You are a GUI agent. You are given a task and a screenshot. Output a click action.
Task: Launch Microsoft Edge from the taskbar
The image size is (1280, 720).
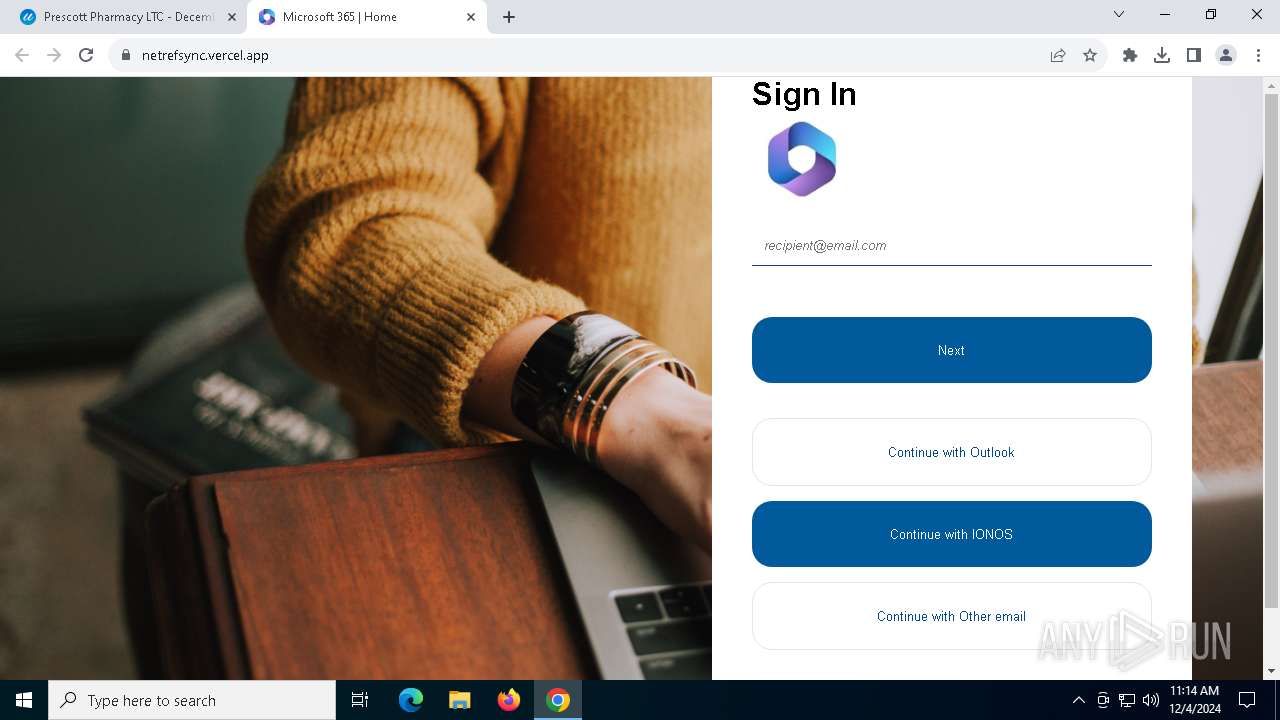pos(411,700)
